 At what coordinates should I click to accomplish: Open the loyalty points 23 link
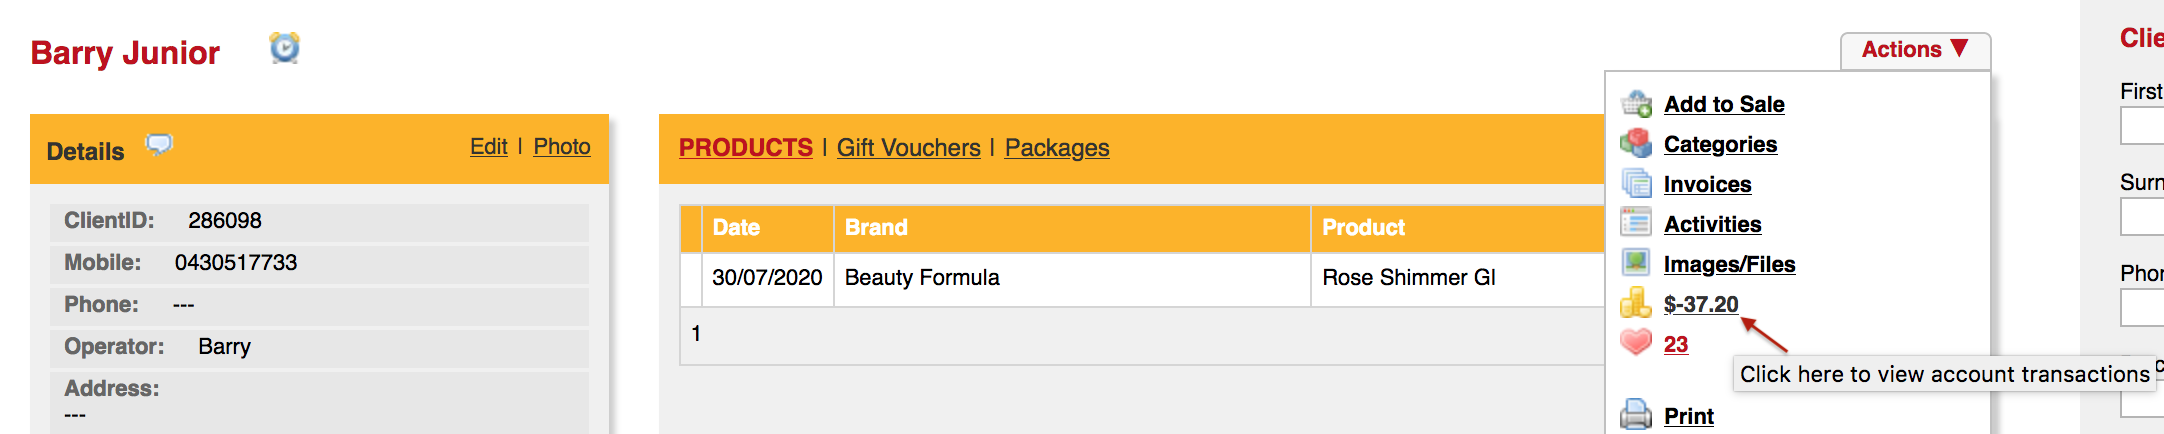(x=1676, y=344)
